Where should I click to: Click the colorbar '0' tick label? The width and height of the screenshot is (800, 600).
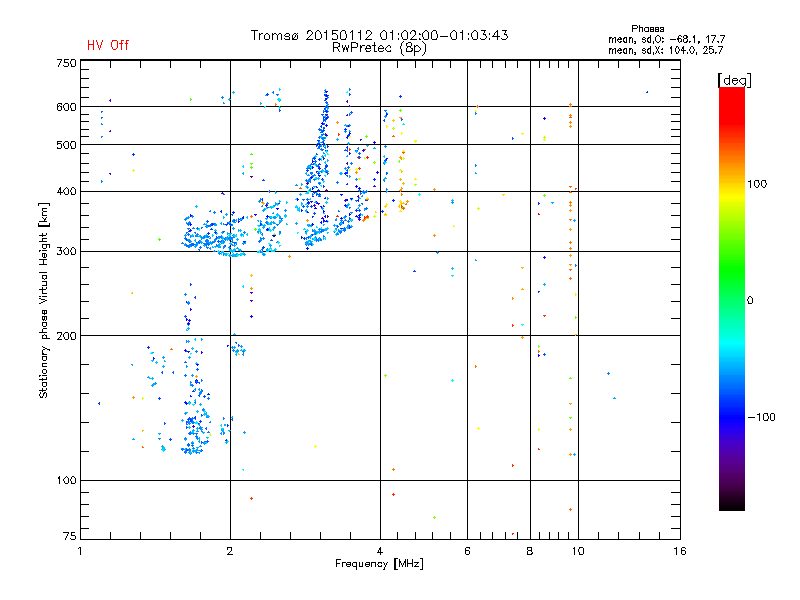pyautogui.click(x=750, y=301)
